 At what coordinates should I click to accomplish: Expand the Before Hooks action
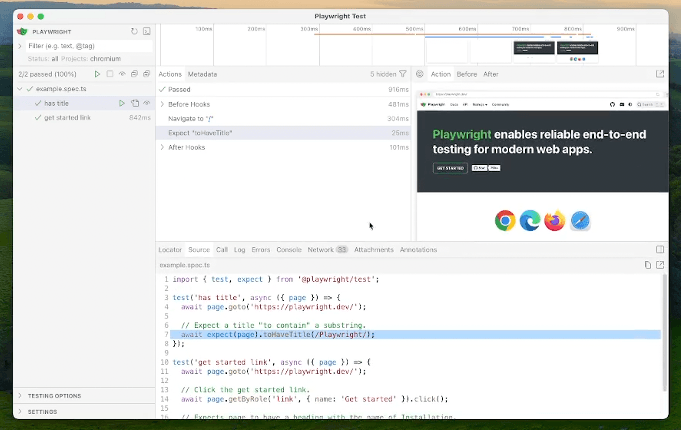(x=163, y=104)
